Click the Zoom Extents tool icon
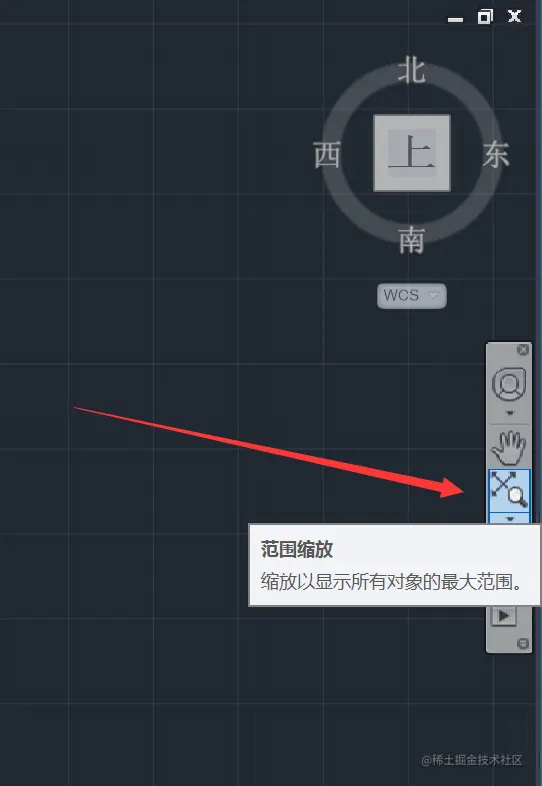542x786 pixels. (x=509, y=490)
